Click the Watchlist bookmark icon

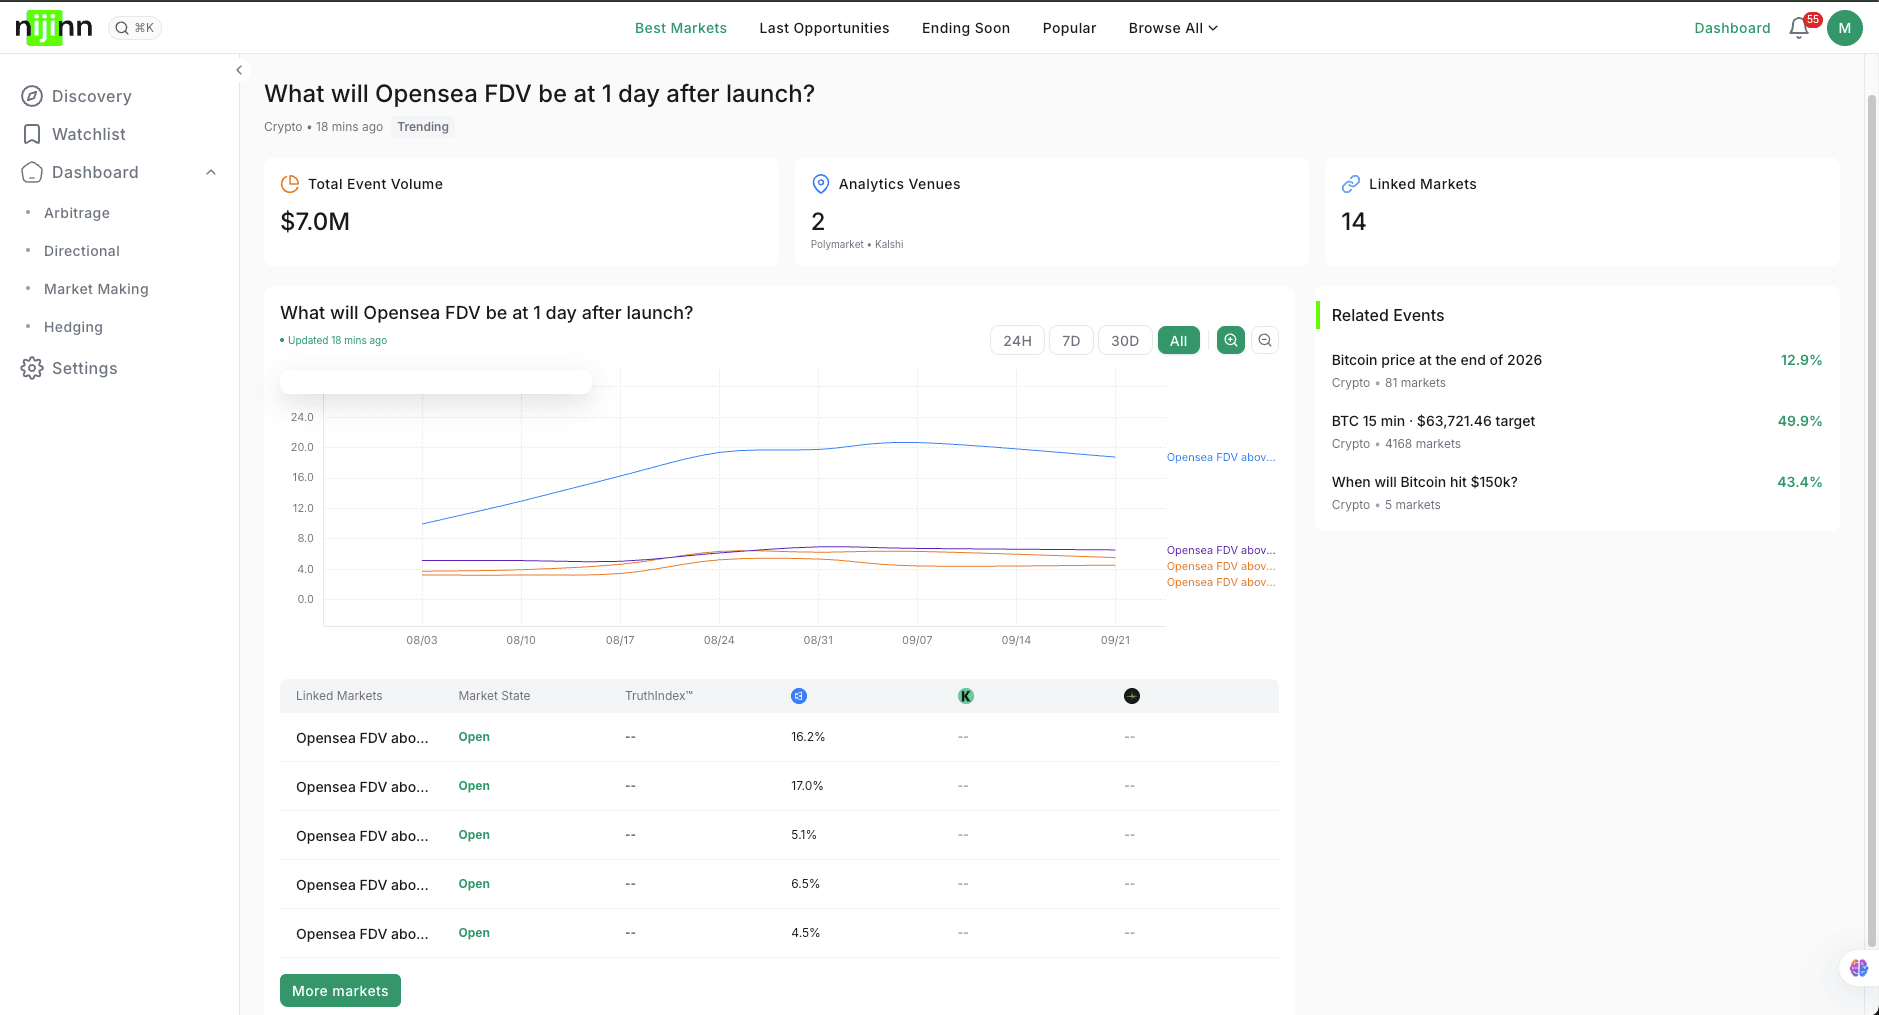click(x=32, y=134)
